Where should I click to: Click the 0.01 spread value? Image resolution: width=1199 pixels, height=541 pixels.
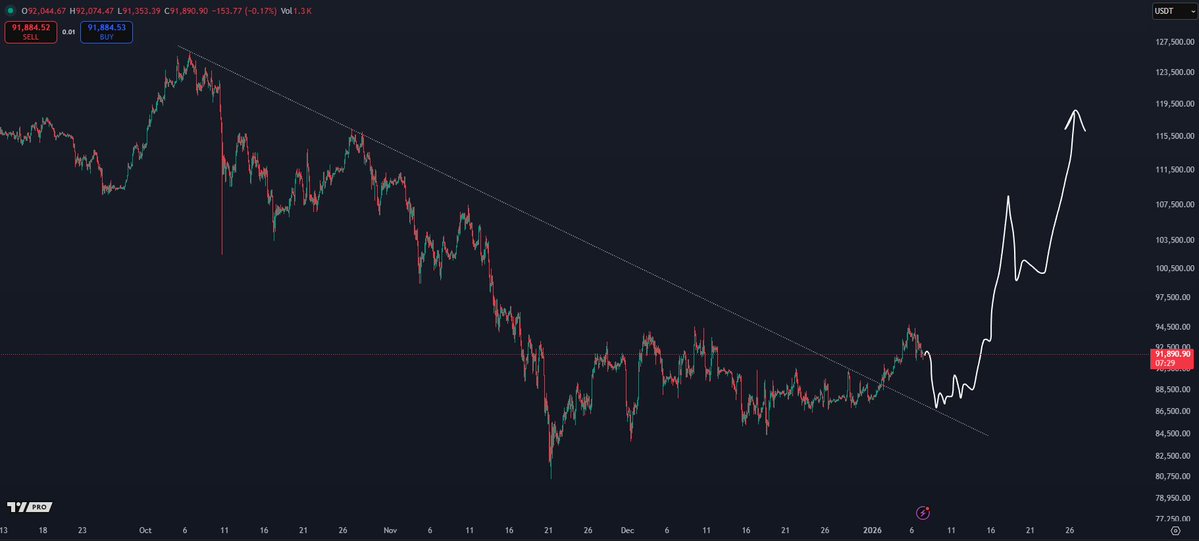point(68,32)
